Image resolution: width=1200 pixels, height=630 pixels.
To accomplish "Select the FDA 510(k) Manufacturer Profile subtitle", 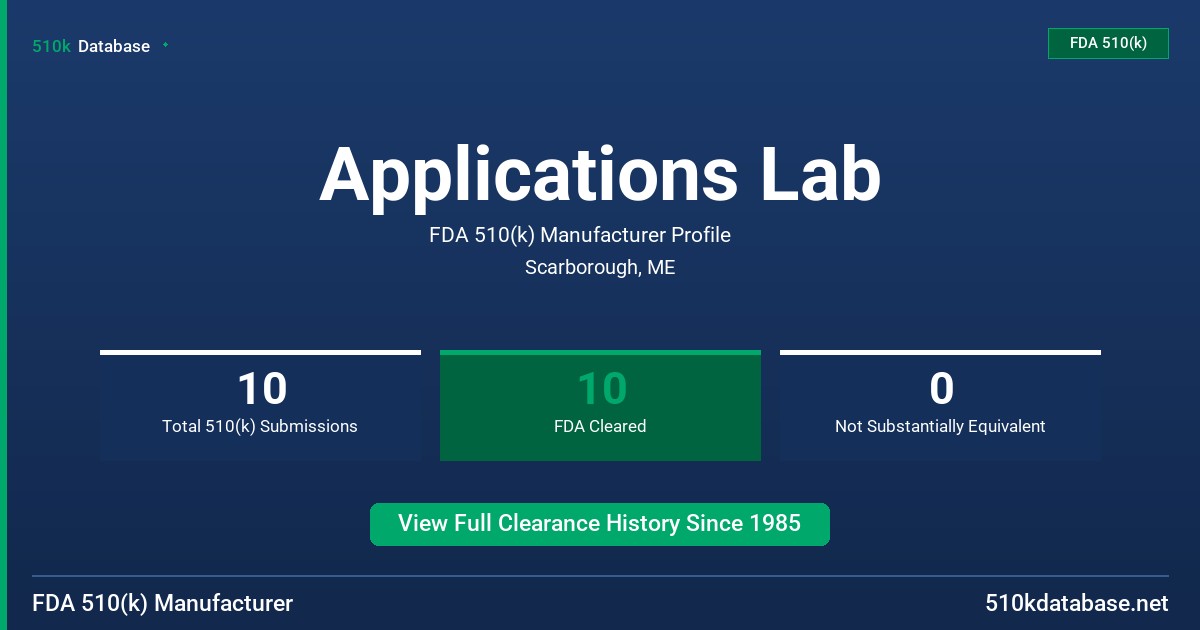I will [x=580, y=235].
